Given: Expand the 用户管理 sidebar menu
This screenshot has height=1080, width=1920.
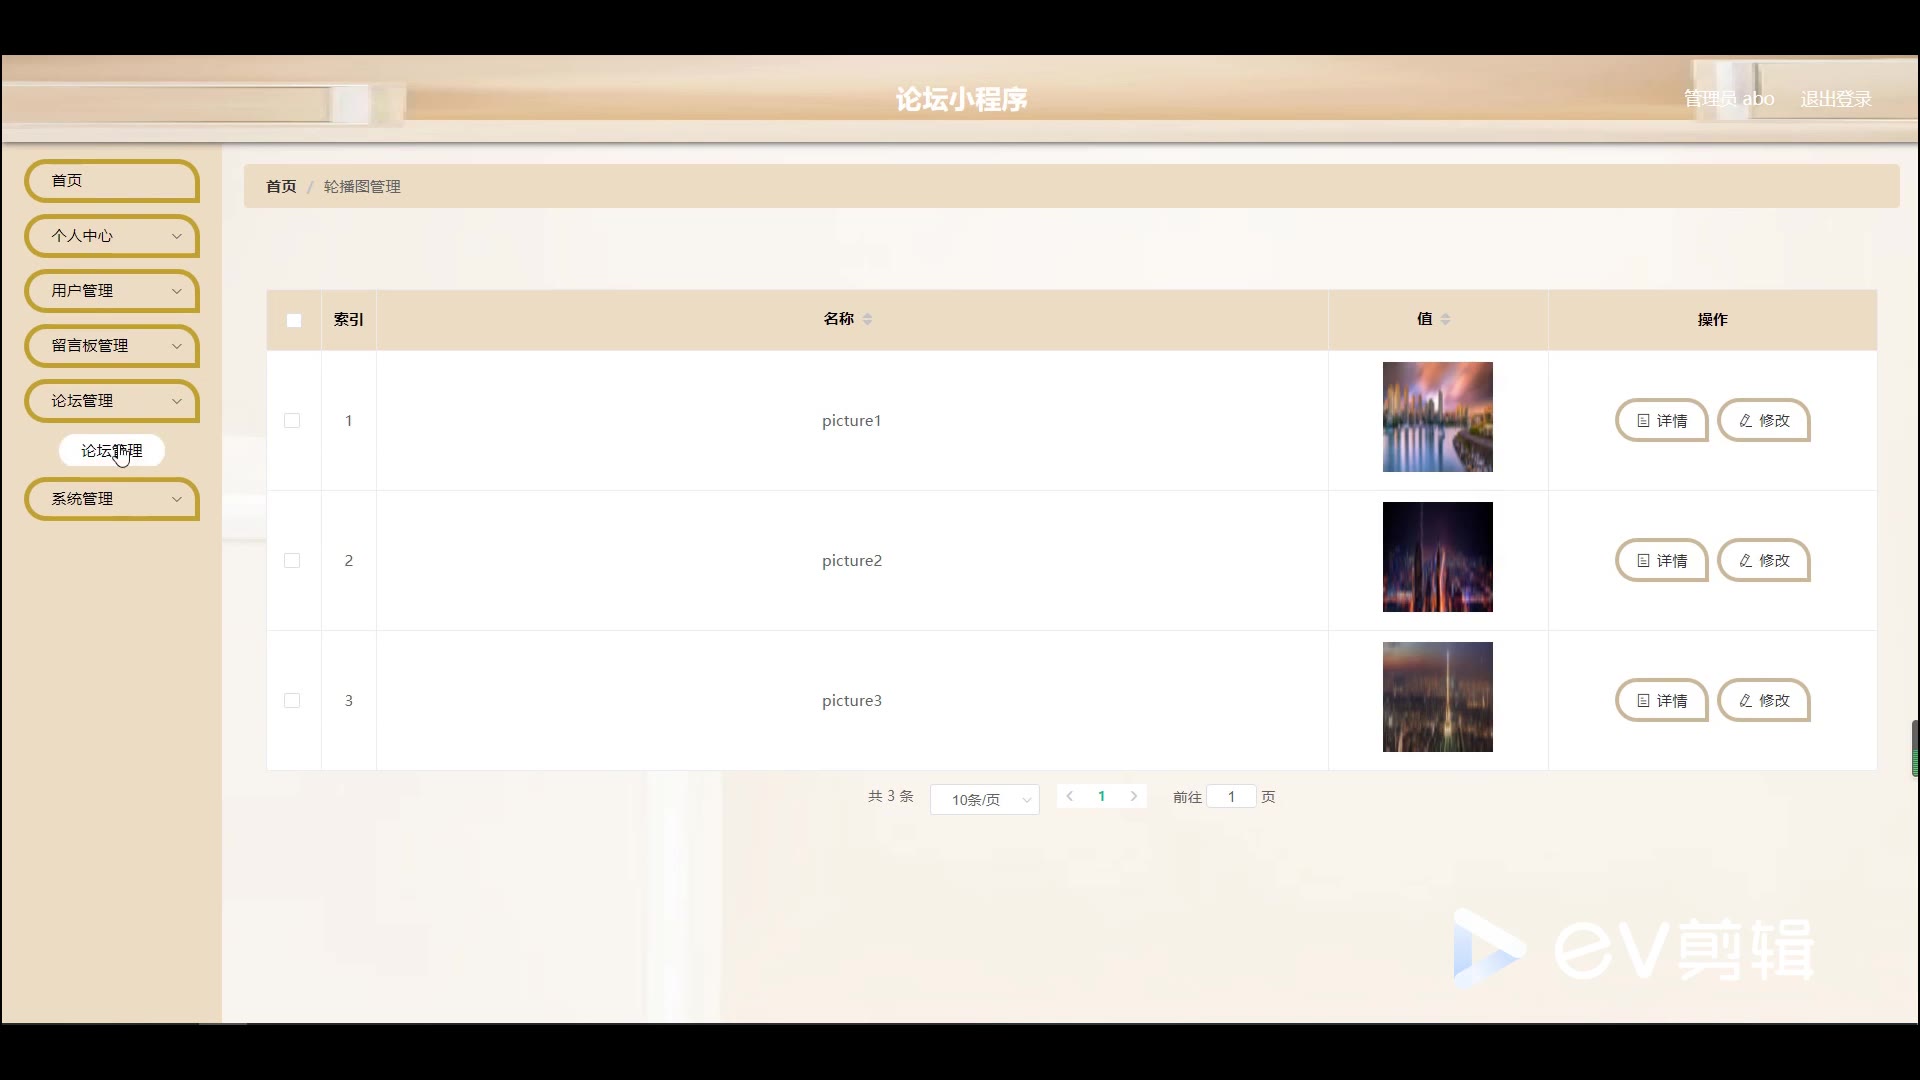Looking at the screenshot, I should [112, 291].
